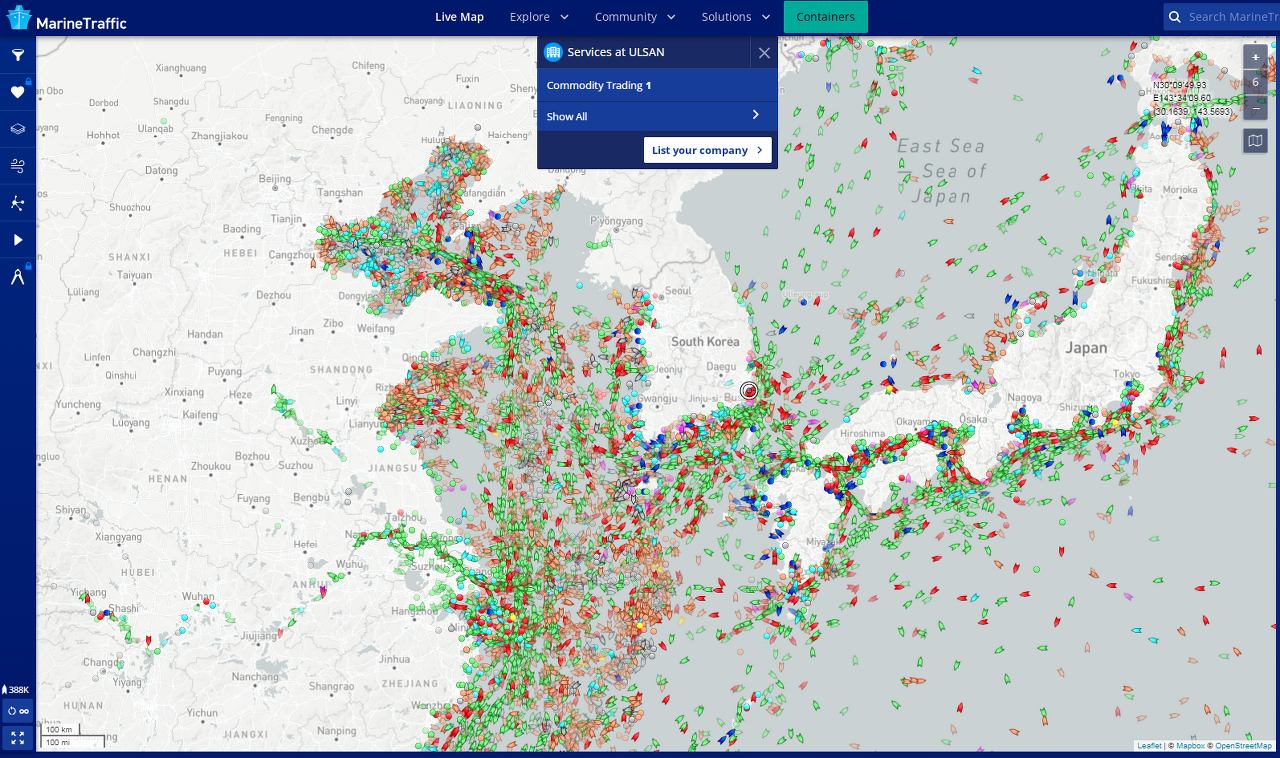Open the map type selector icon
This screenshot has width=1280, height=758.
[1255, 141]
